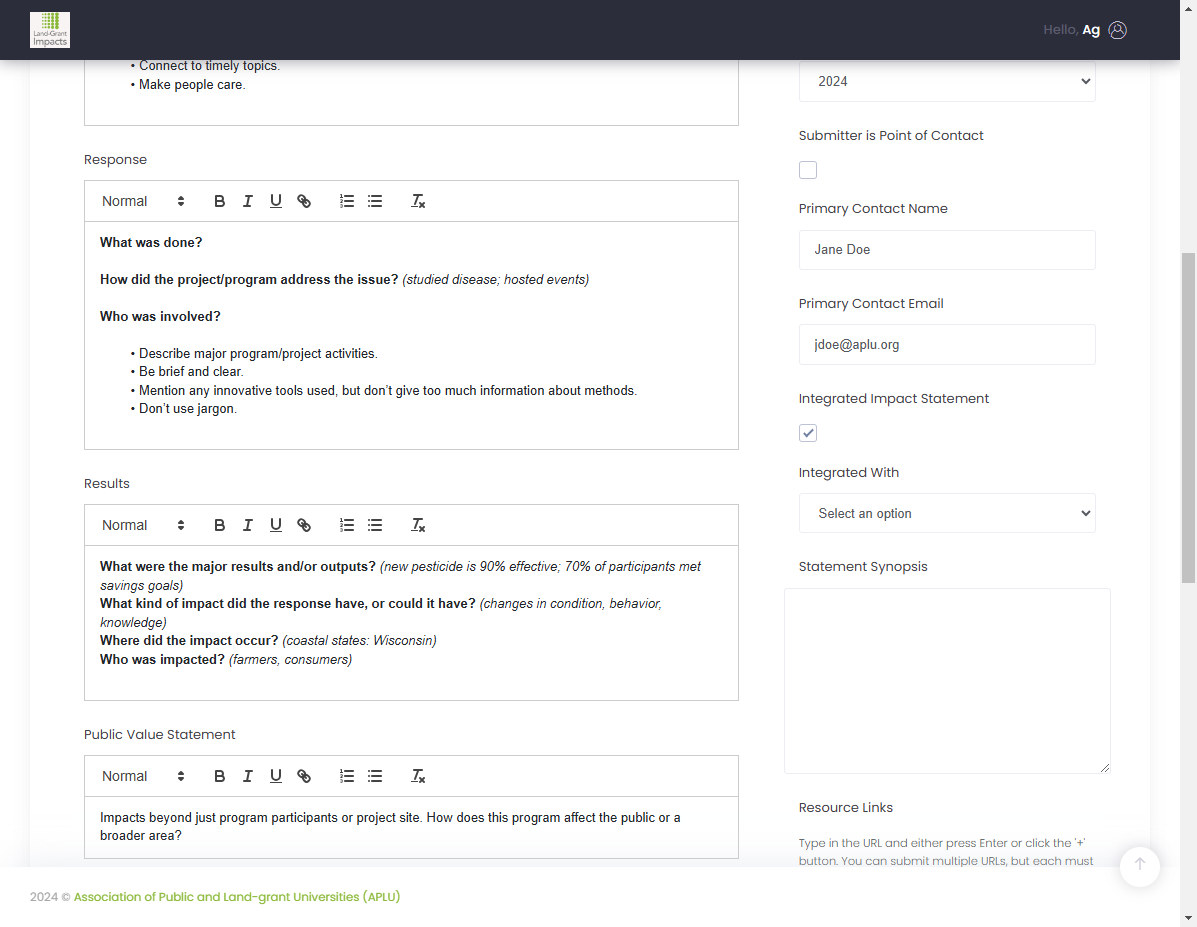Open the 2024 year dropdown
The height and width of the screenshot is (927, 1197).
point(947,81)
